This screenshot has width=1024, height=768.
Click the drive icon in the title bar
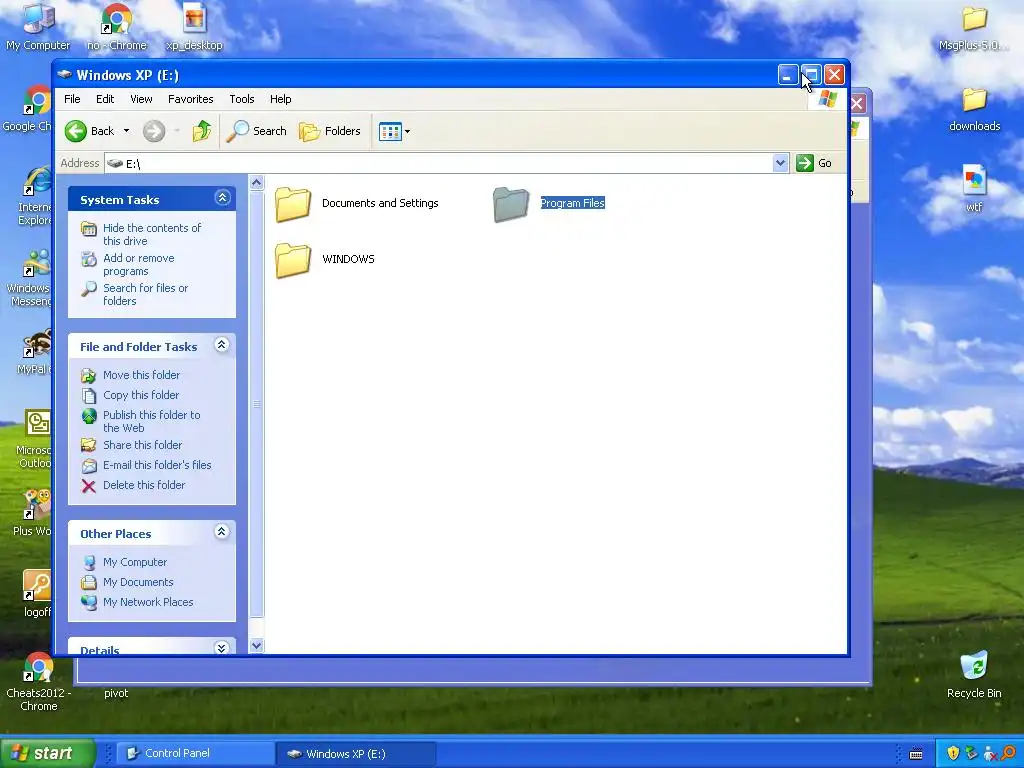click(65, 74)
